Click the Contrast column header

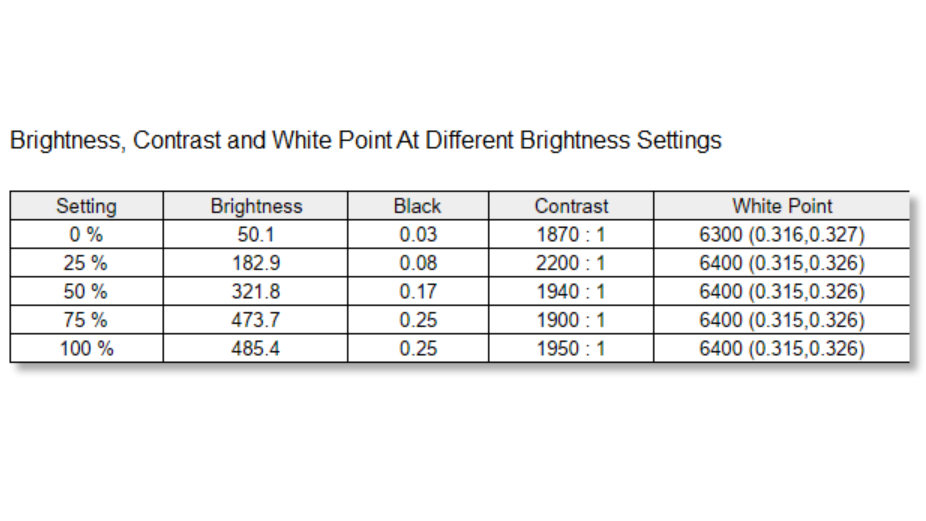571,207
